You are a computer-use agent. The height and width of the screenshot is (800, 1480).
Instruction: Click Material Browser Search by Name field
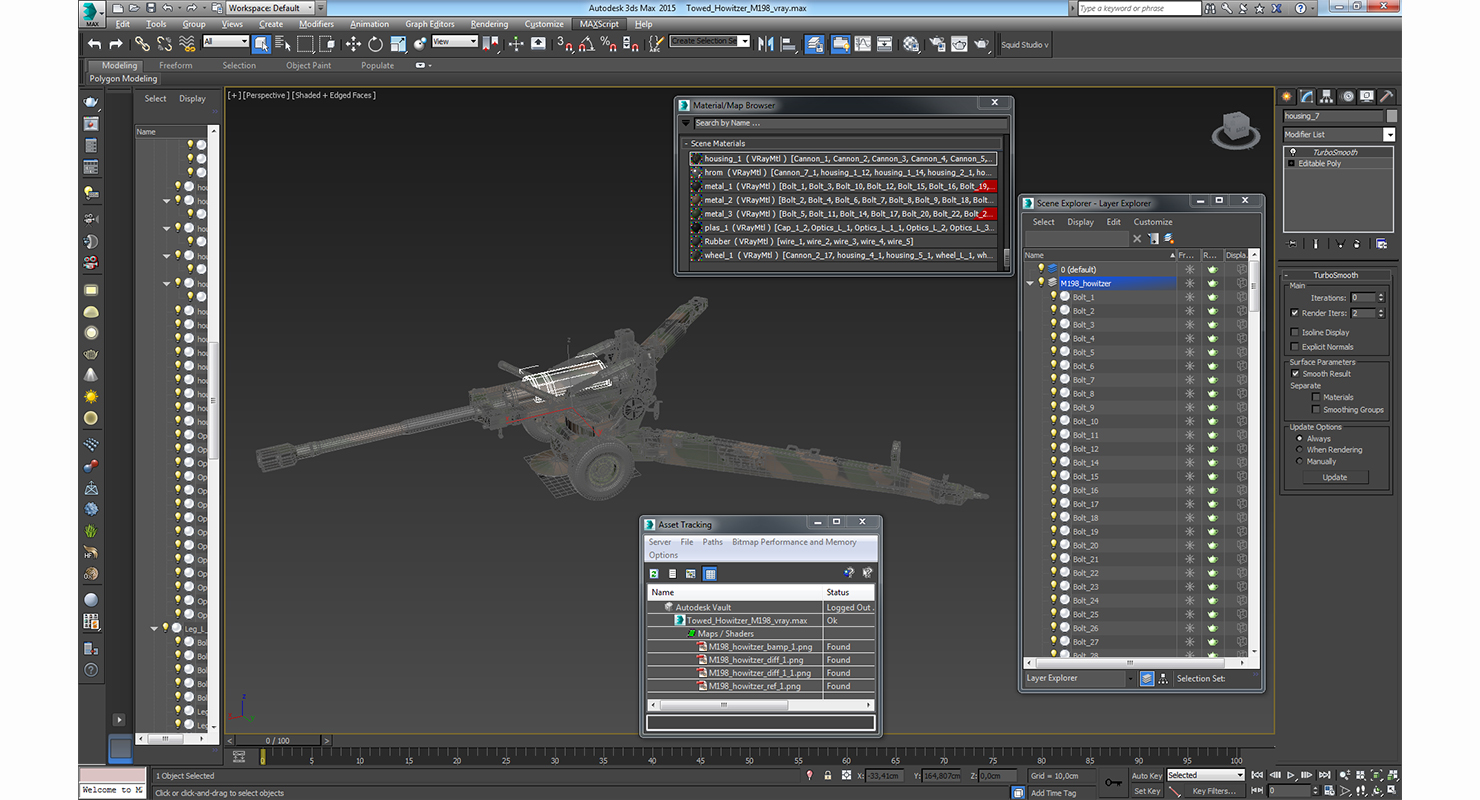coord(850,123)
